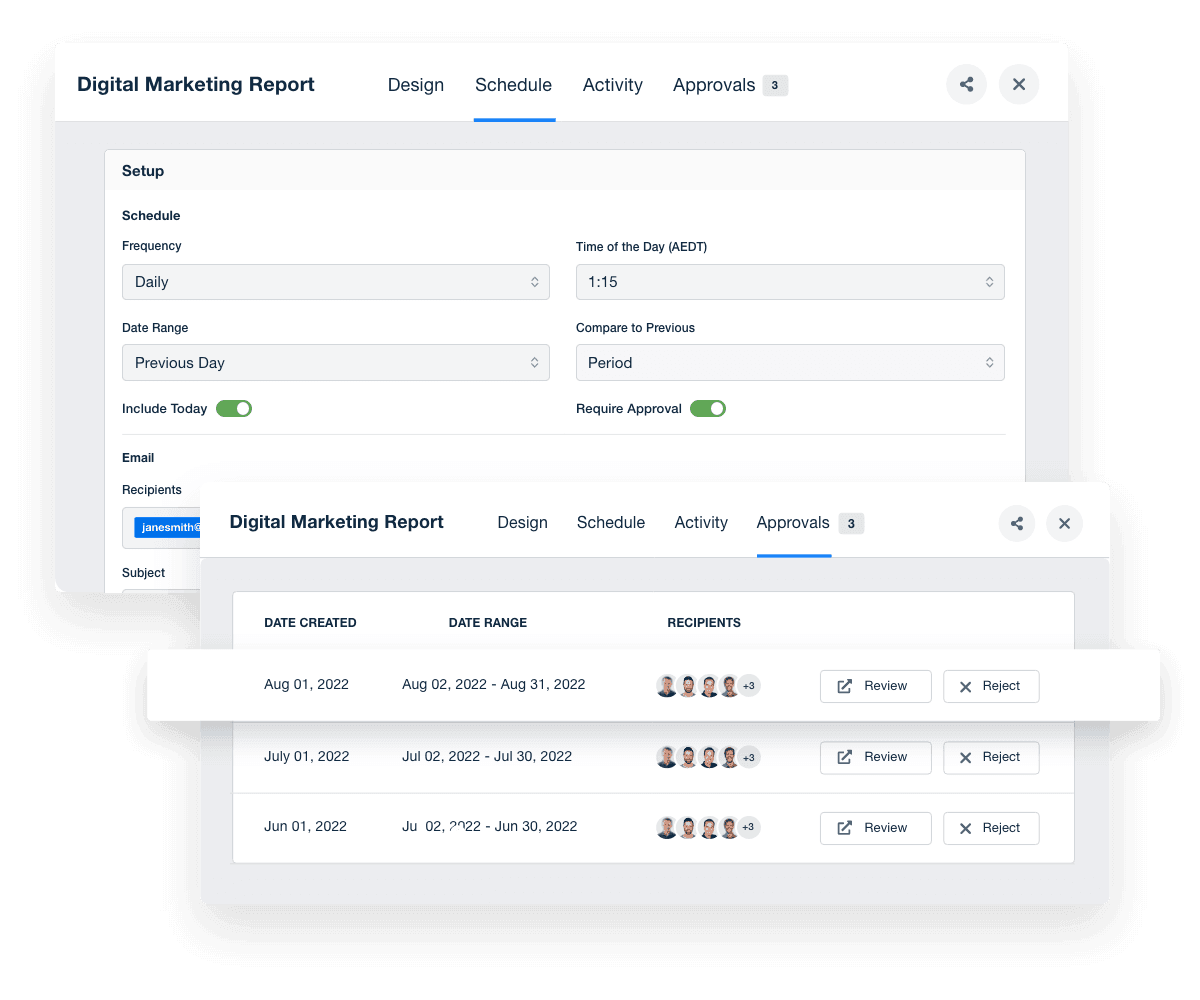Click the external-link icon on Aug 01 Review button

(x=846, y=686)
